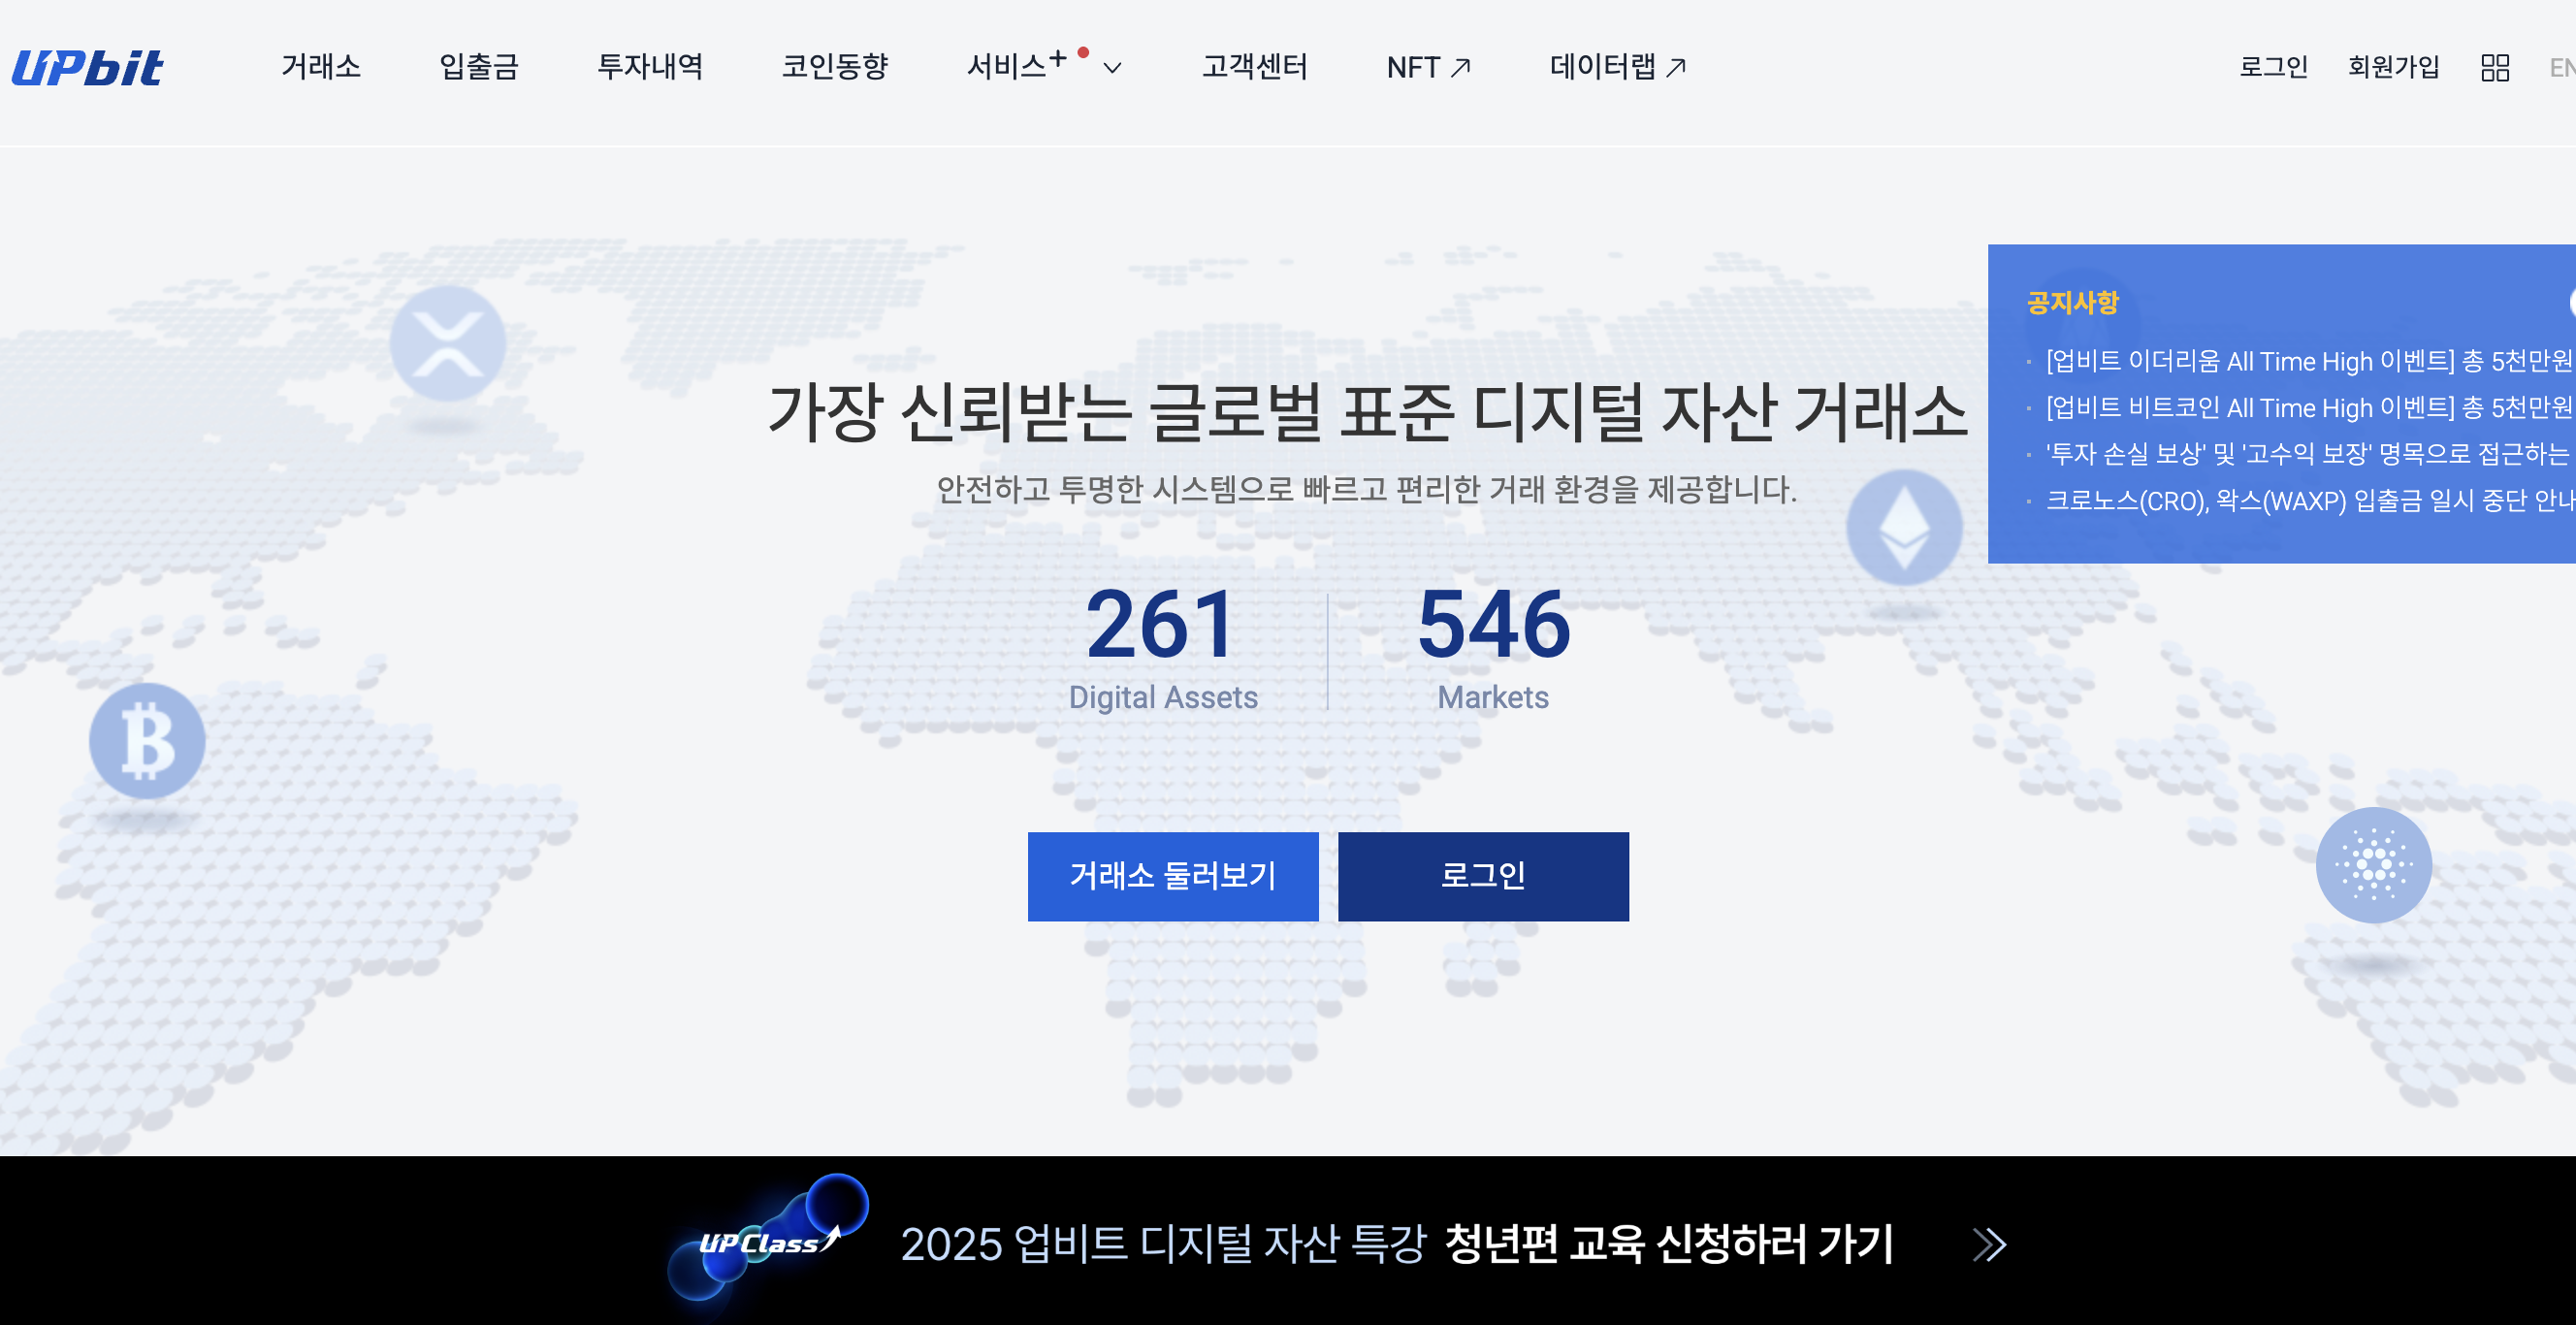The image size is (2576, 1325).
Task: Click the UPClass banner logo
Action: point(768,1242)
